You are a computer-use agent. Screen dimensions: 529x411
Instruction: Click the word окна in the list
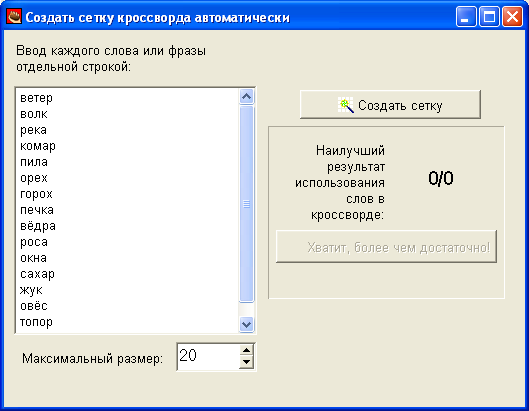pyautogui.click(x=33, y=258)
